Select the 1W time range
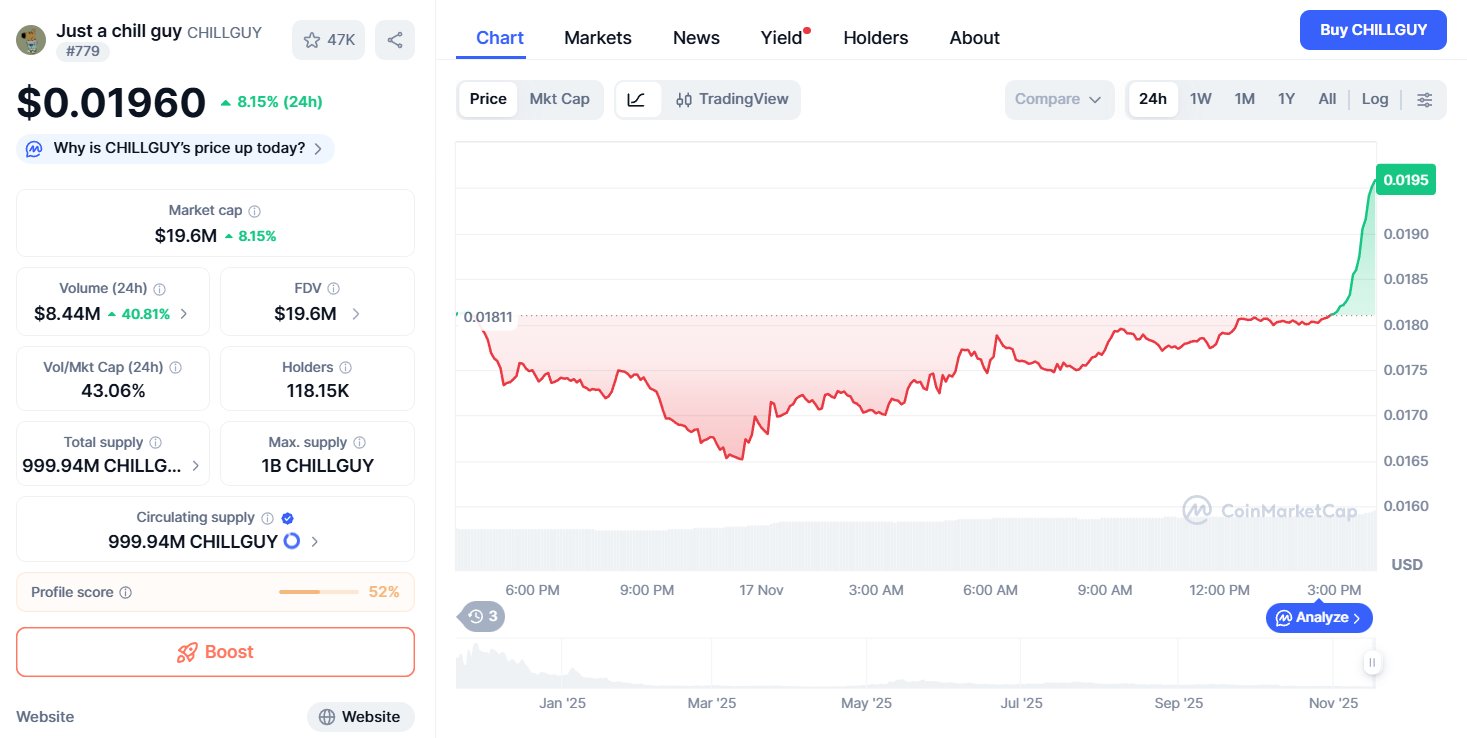Screen dimensions: 1467x738 click(1201, 99)
